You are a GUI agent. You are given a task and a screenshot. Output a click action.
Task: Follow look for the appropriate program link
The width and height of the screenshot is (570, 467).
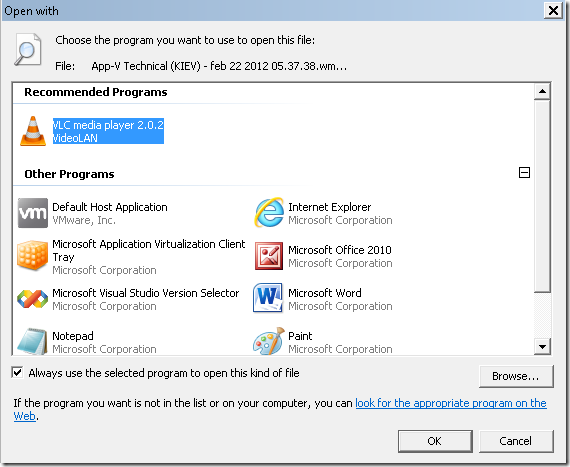[451, 403]
